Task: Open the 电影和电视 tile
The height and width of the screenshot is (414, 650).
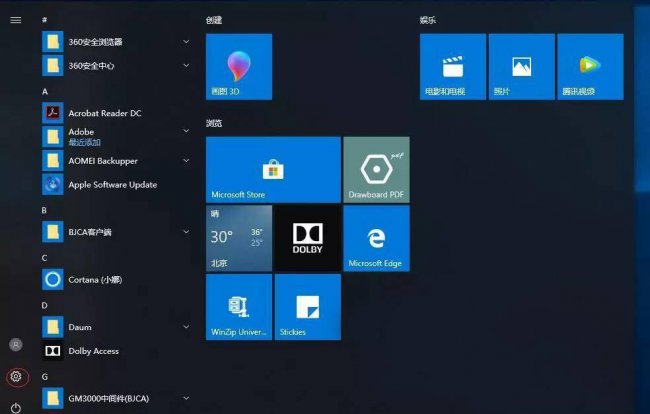Action: coord(453,67)
